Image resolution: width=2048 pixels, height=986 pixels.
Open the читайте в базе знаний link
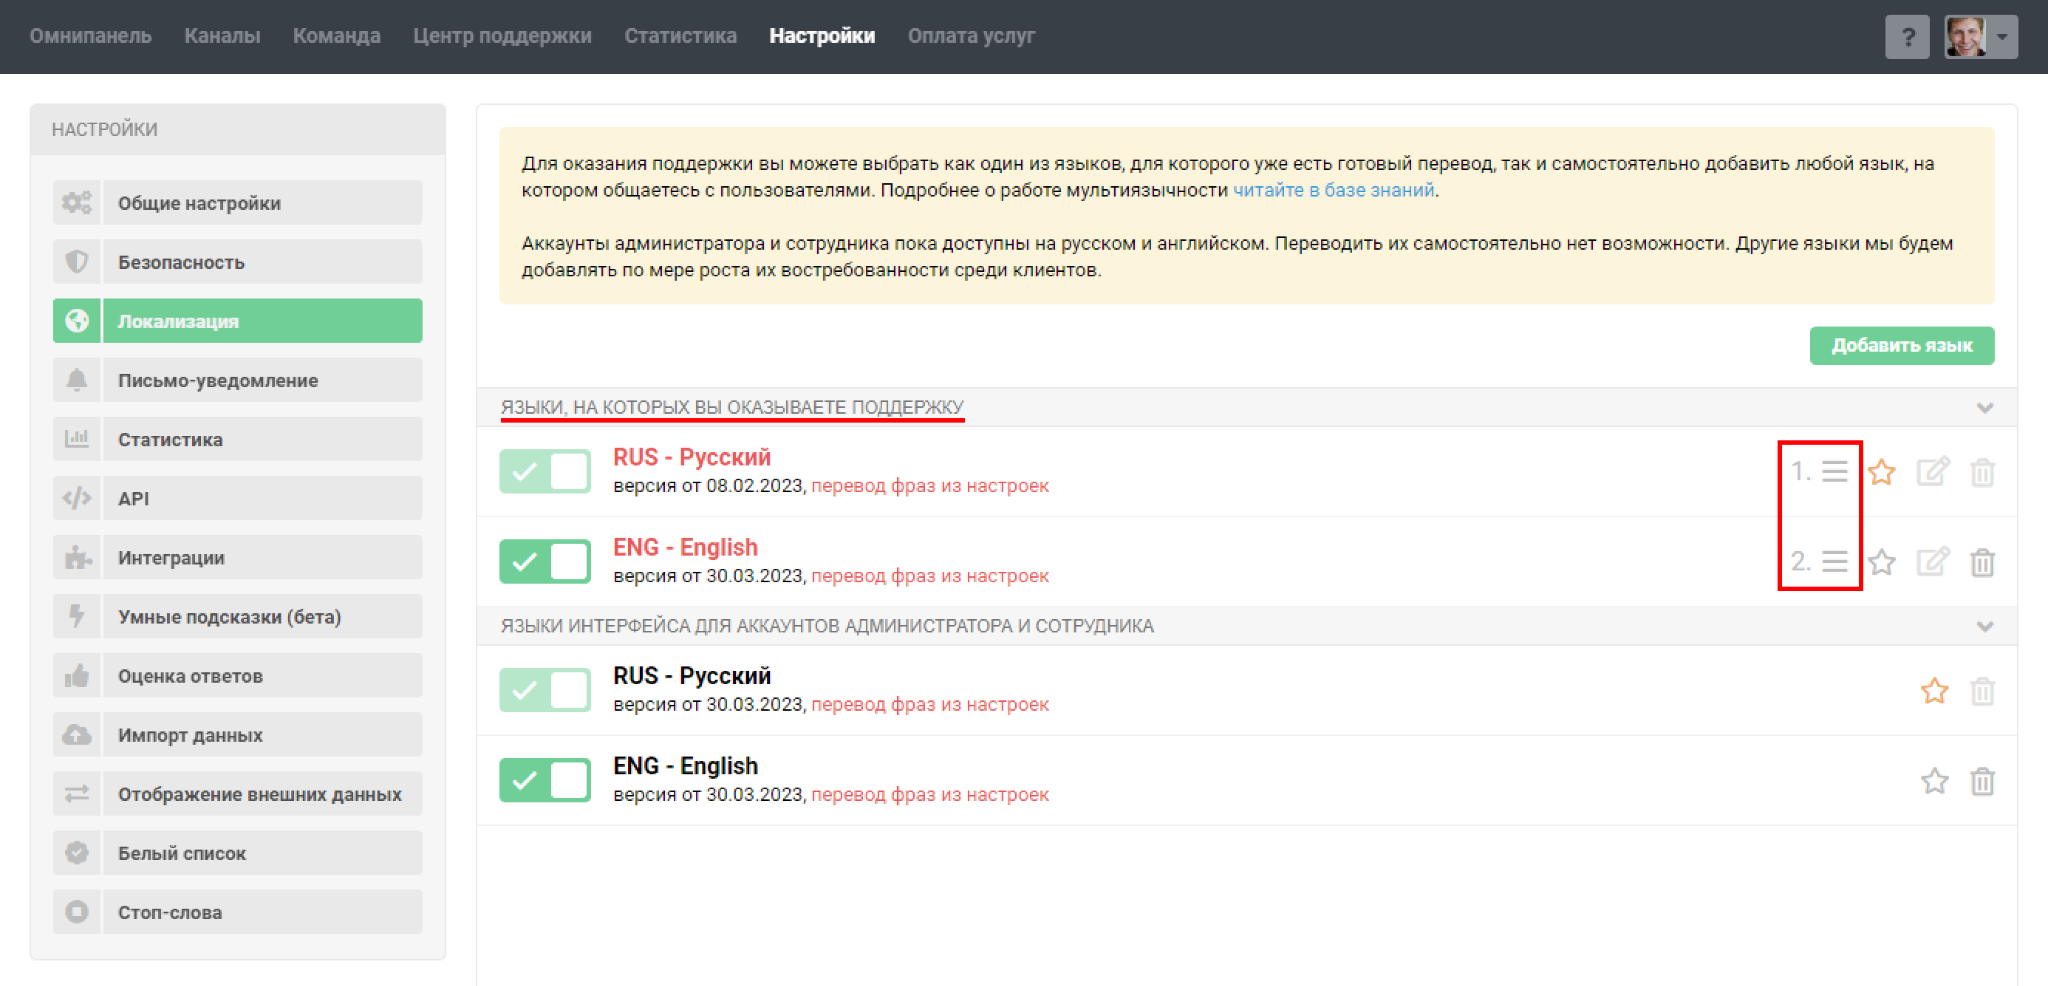[x=1333, y=190]
